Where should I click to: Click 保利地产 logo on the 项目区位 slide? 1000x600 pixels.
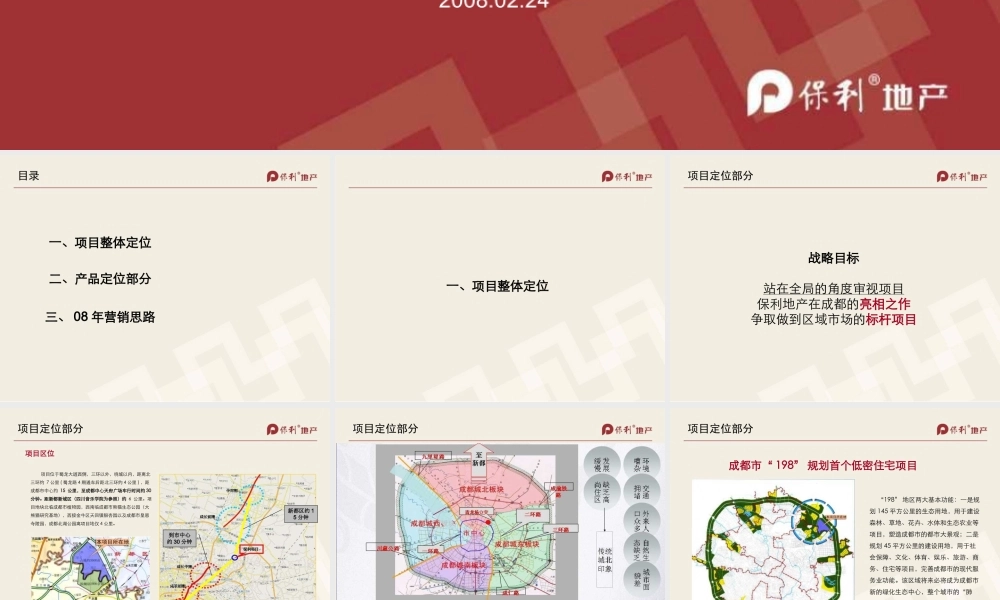[291, 430]
